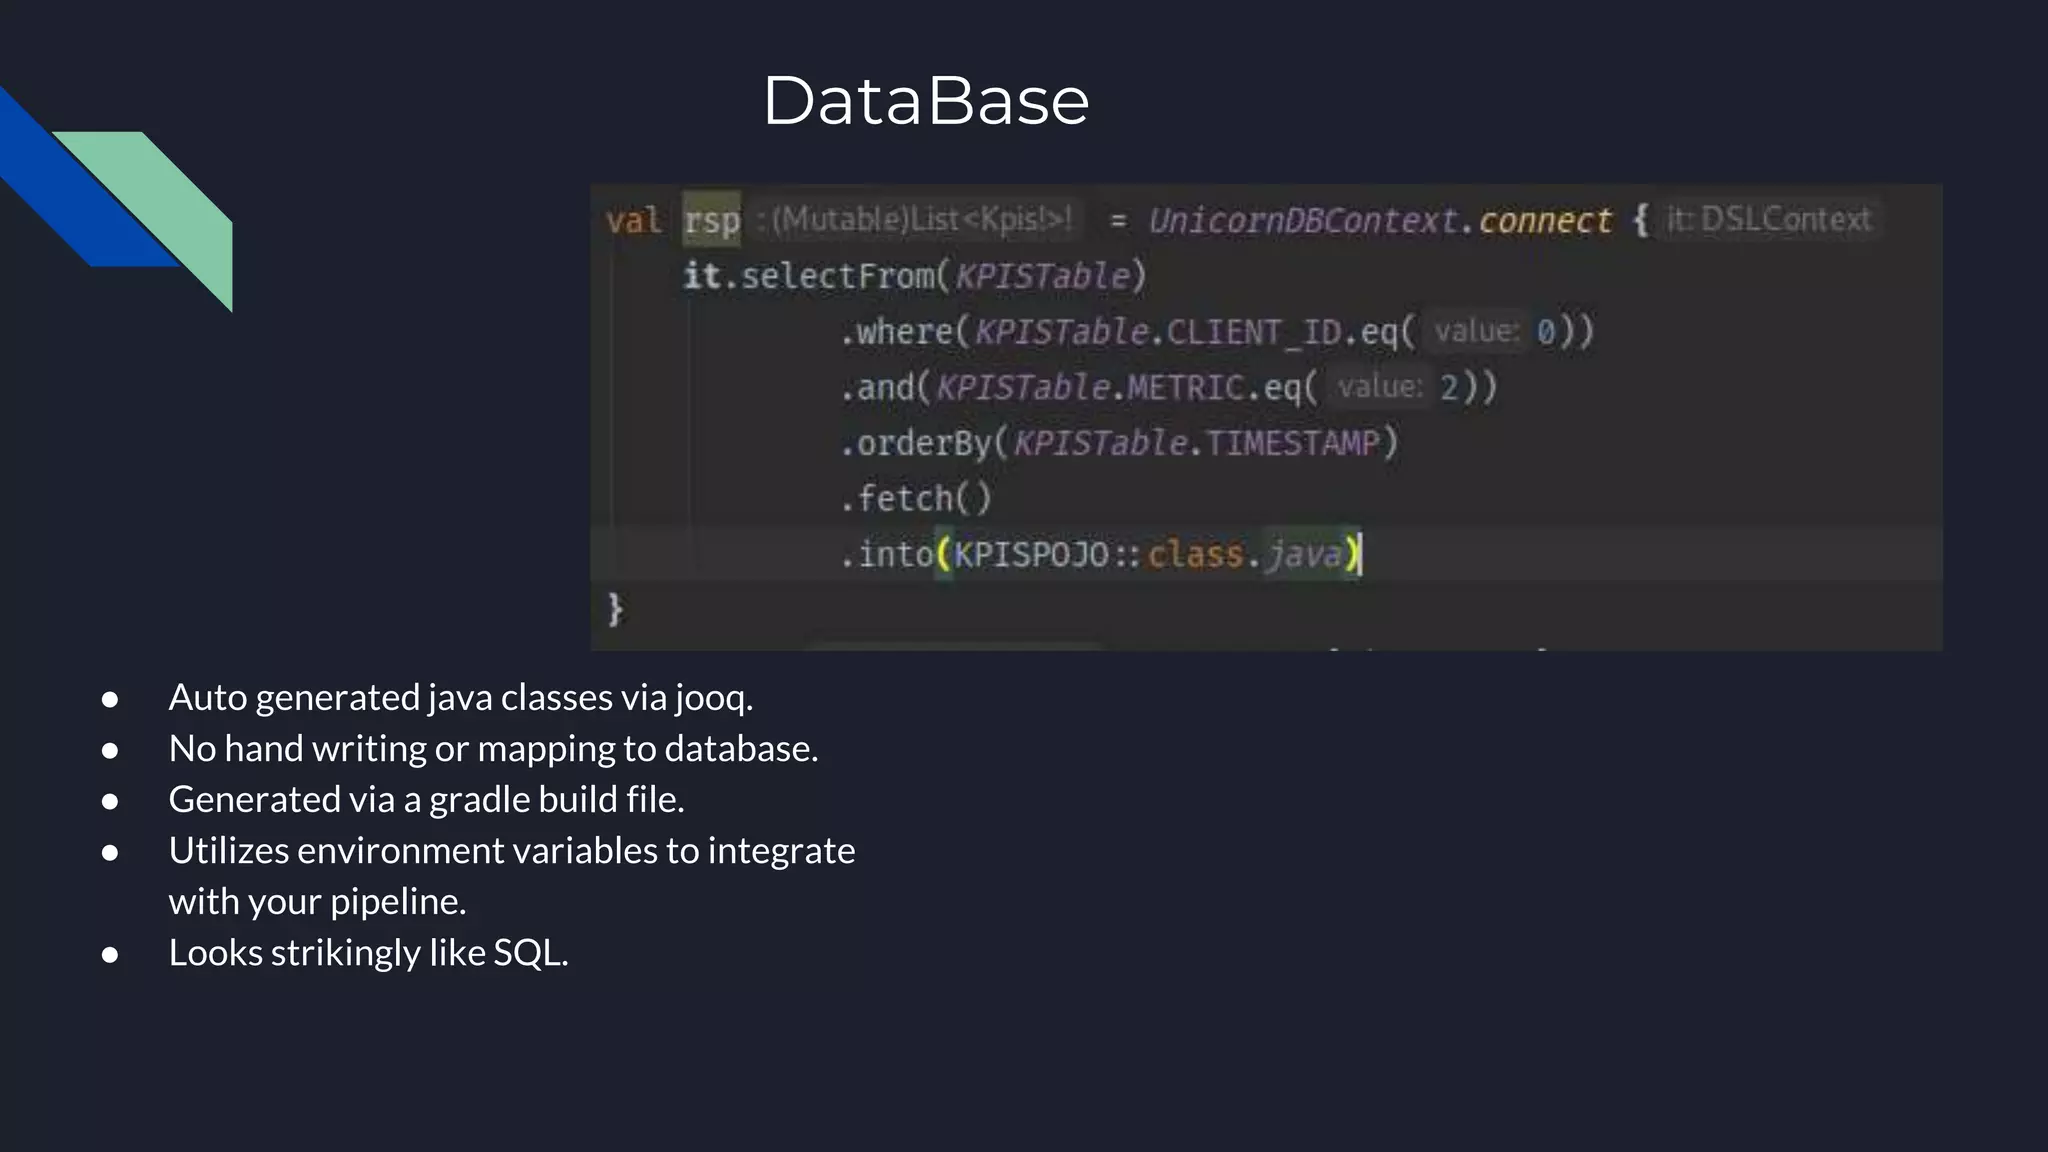Click "UnicornDBContext.connect" in the code
2048x1152 pixels.
click(x=1380, y=220)
